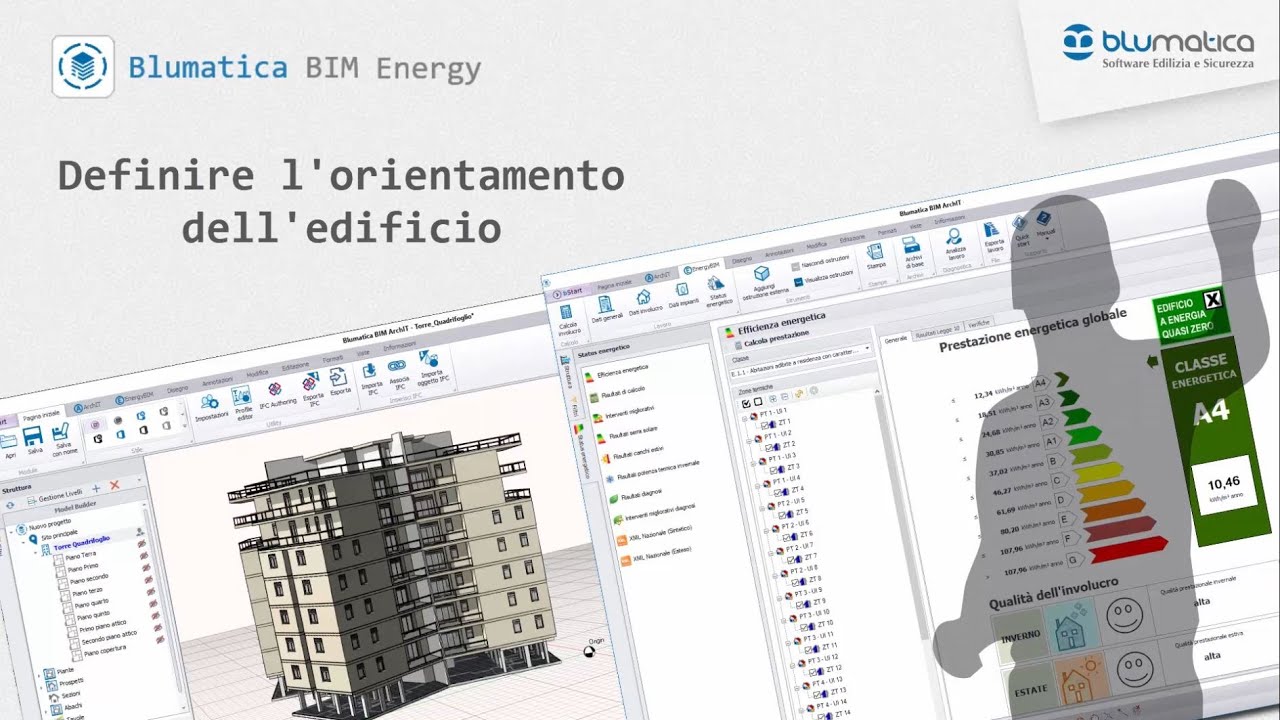This screenshot has width=1280, height=720.
Task: Click Associa IFC icon
Action: (397, 365)
